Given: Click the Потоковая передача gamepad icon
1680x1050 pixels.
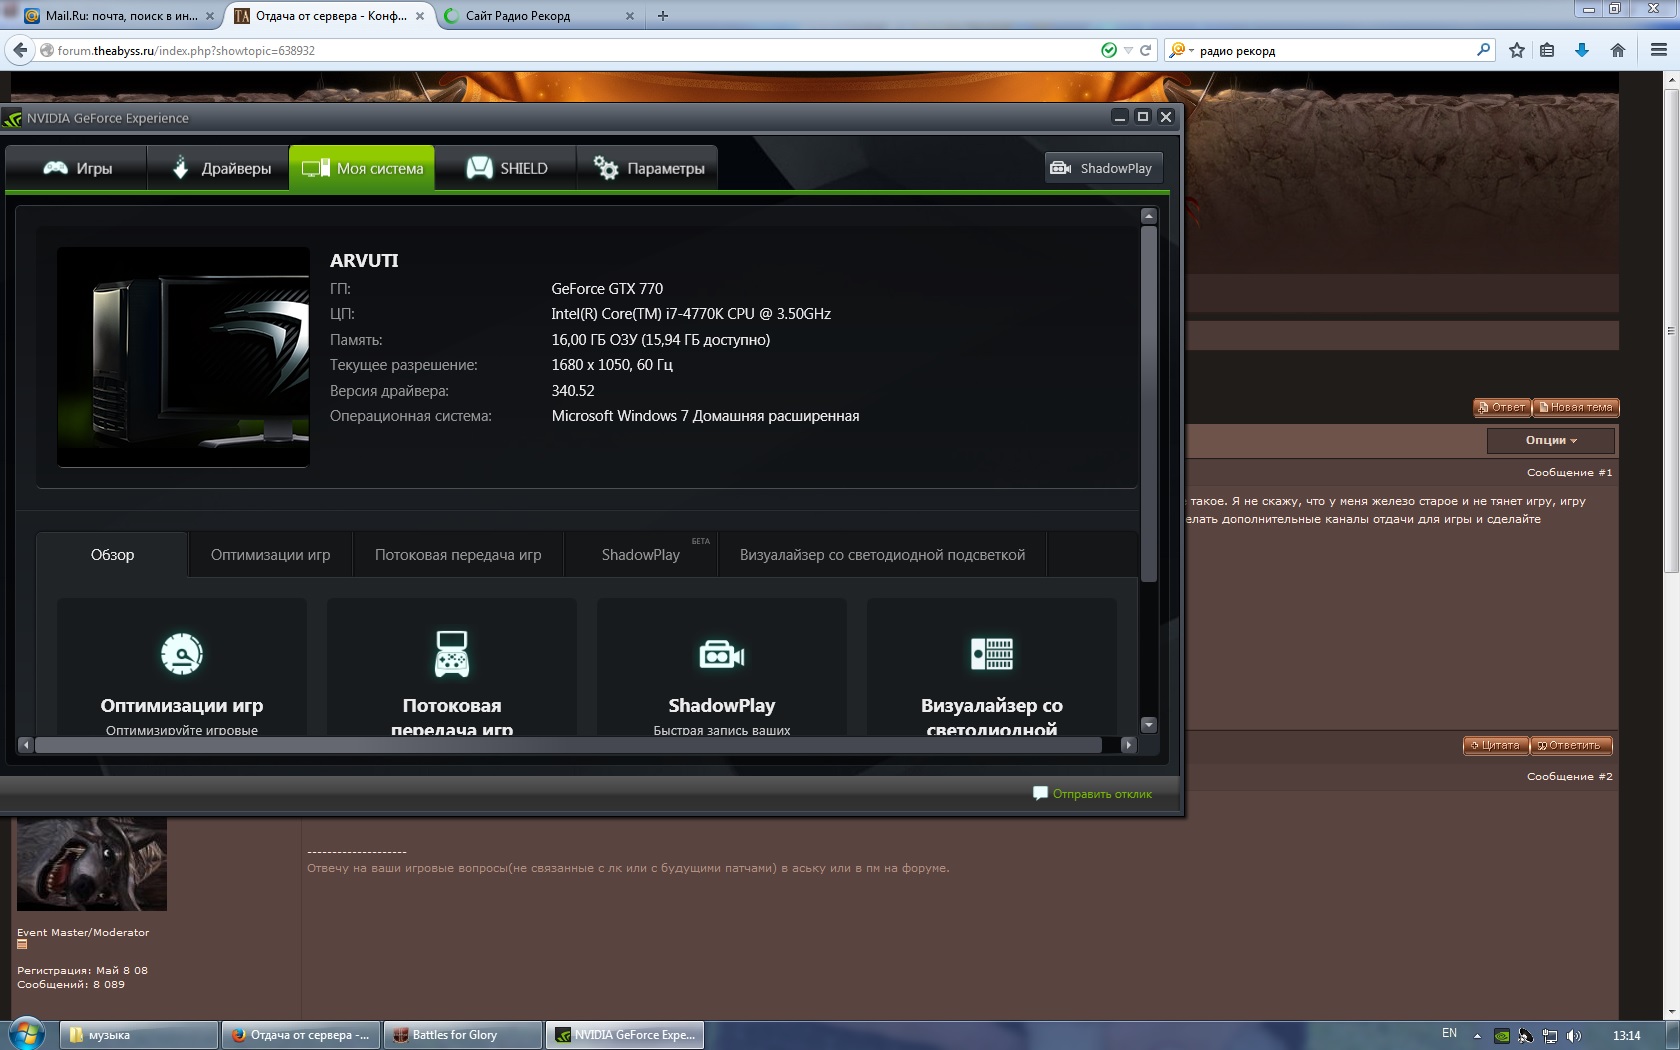Looking at the screenshot, I should [x=452, y=654].
